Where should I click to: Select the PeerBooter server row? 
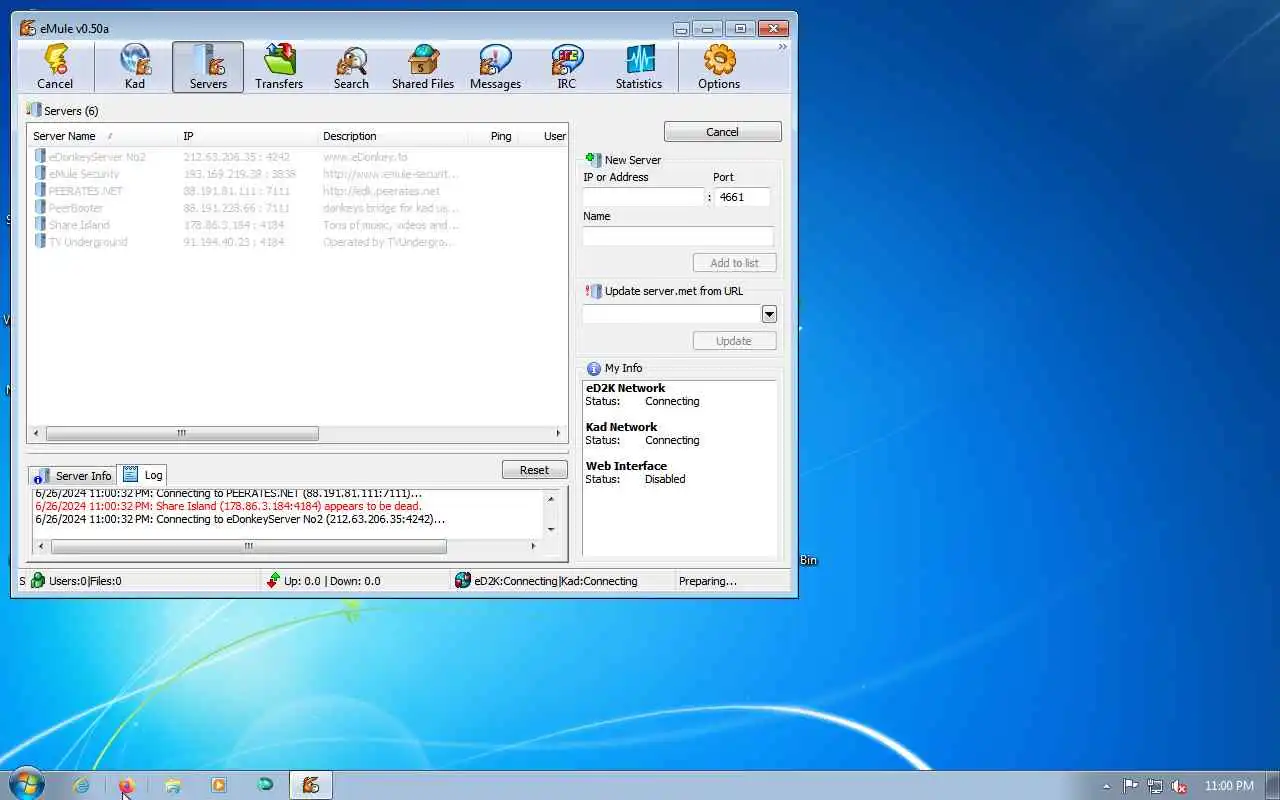[x=297, y=208]
